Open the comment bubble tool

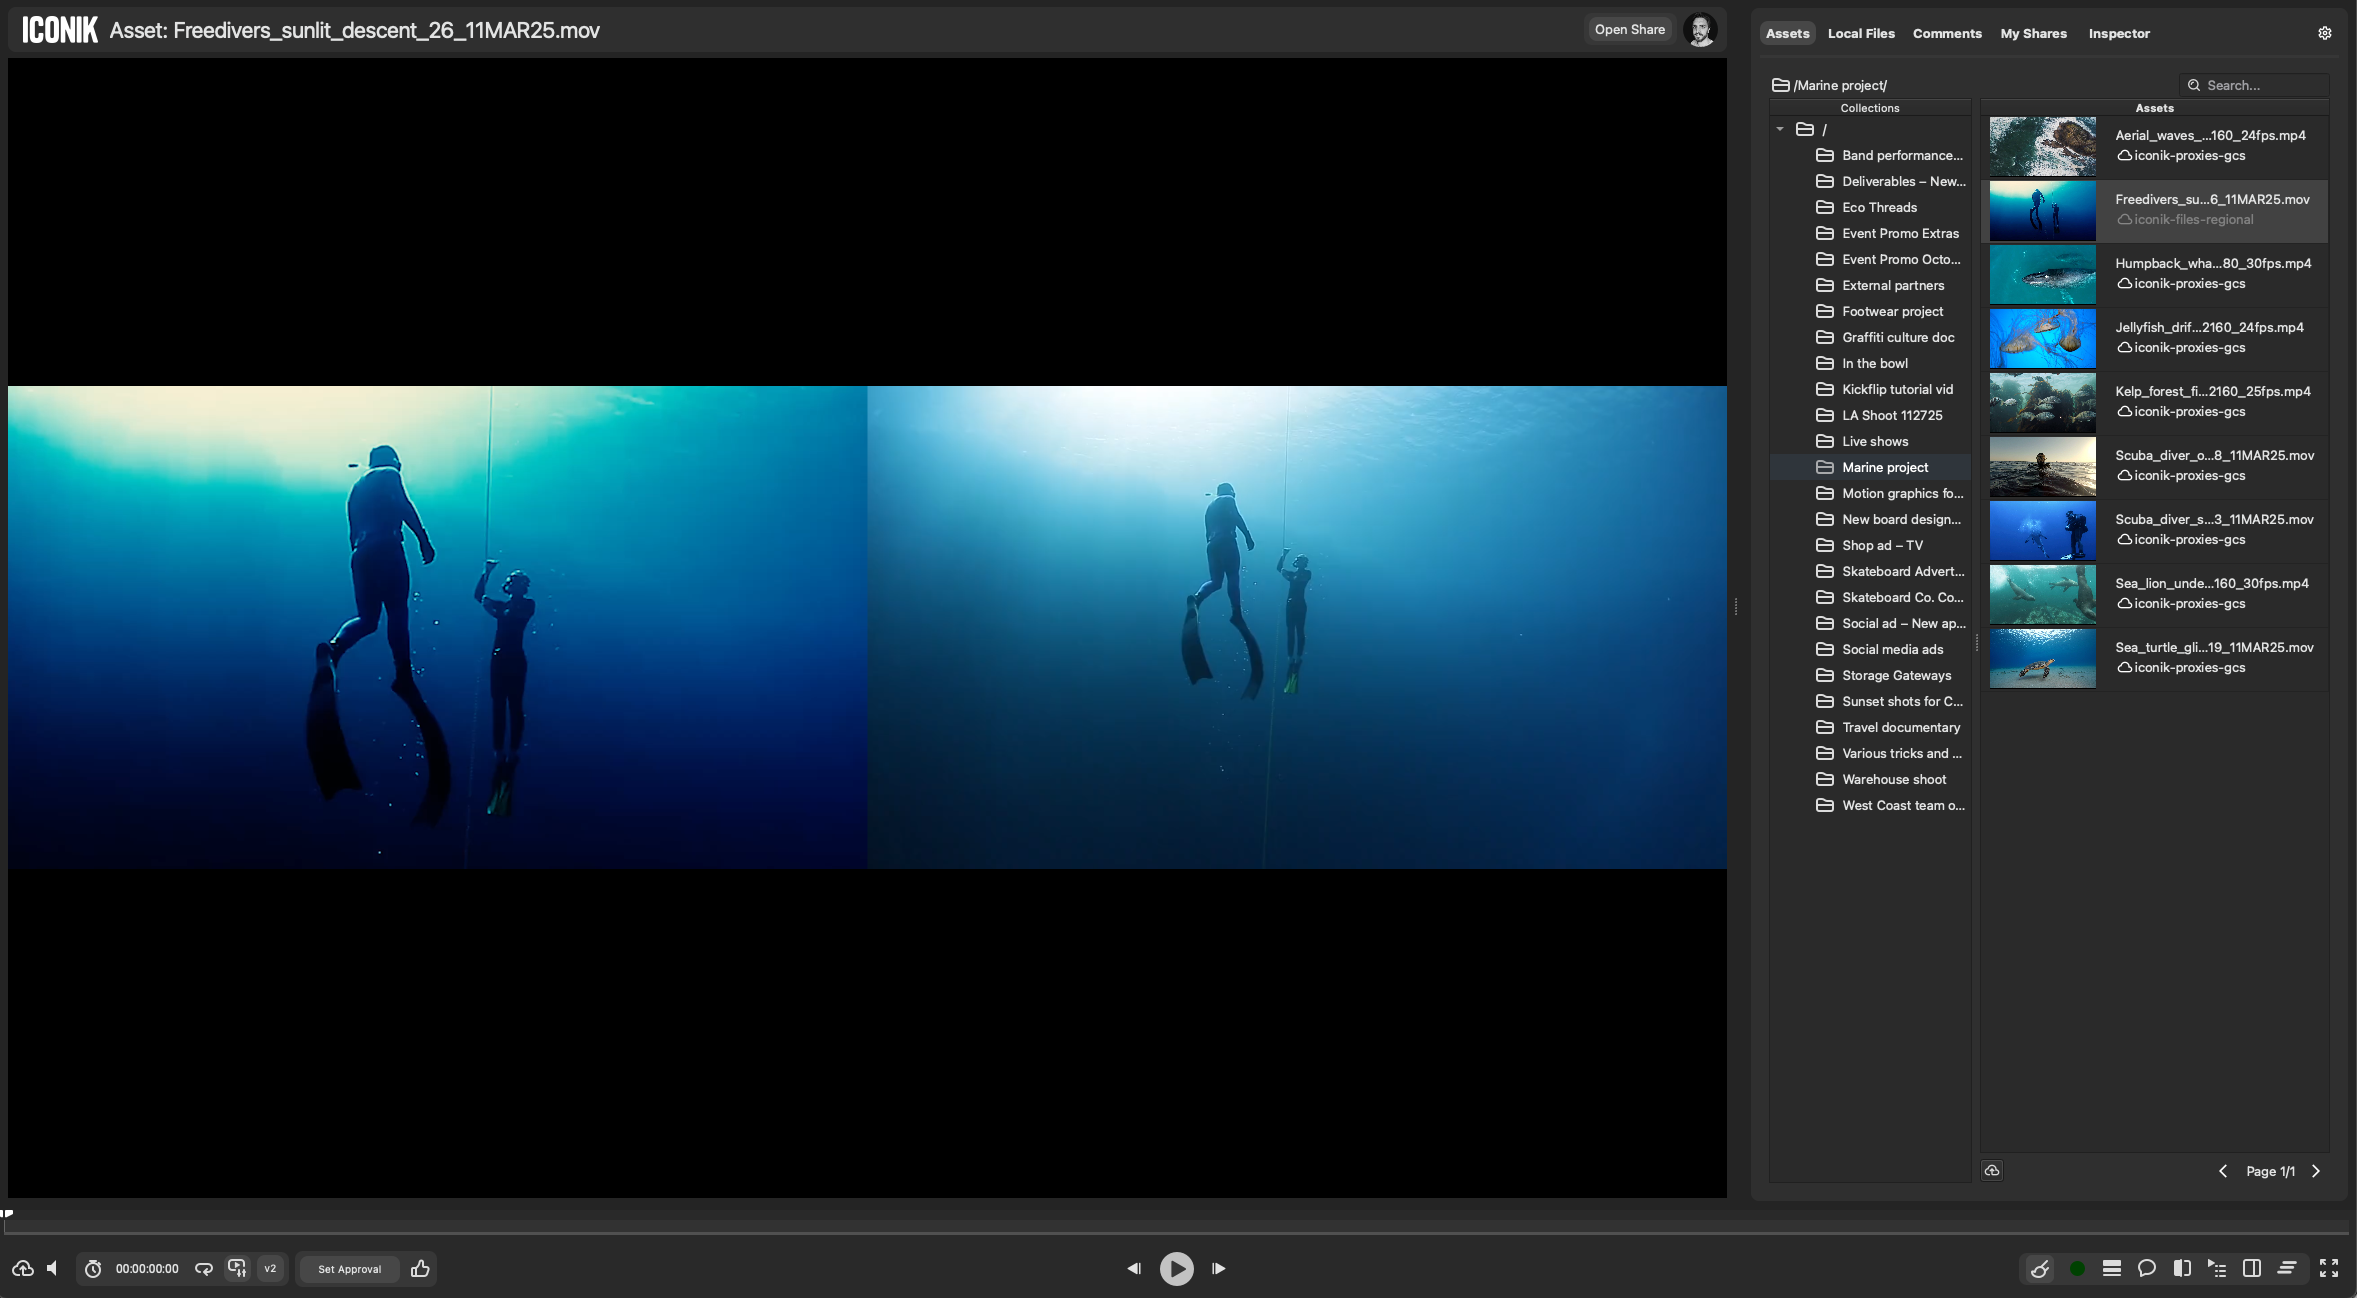tap(2146, 1268)
